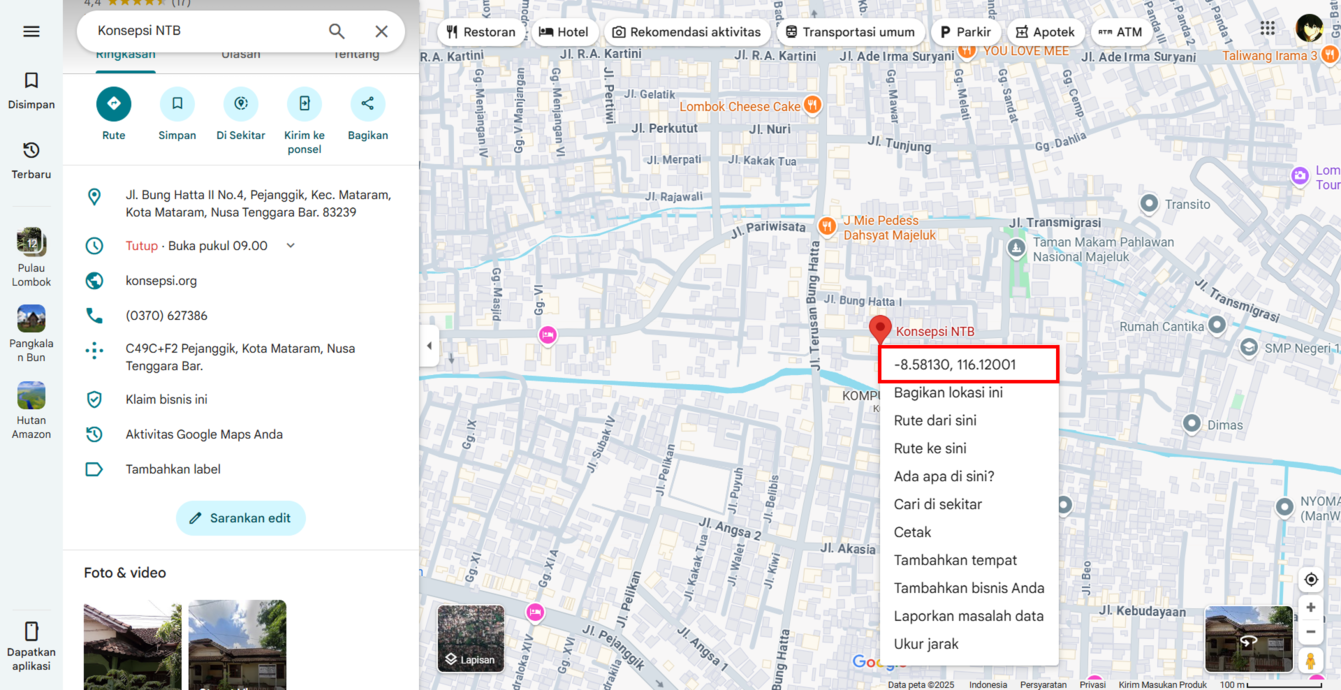This screenshot has height=690, width=1341.
Task: Click the Transito place marker
Action: coord(1149,204)
